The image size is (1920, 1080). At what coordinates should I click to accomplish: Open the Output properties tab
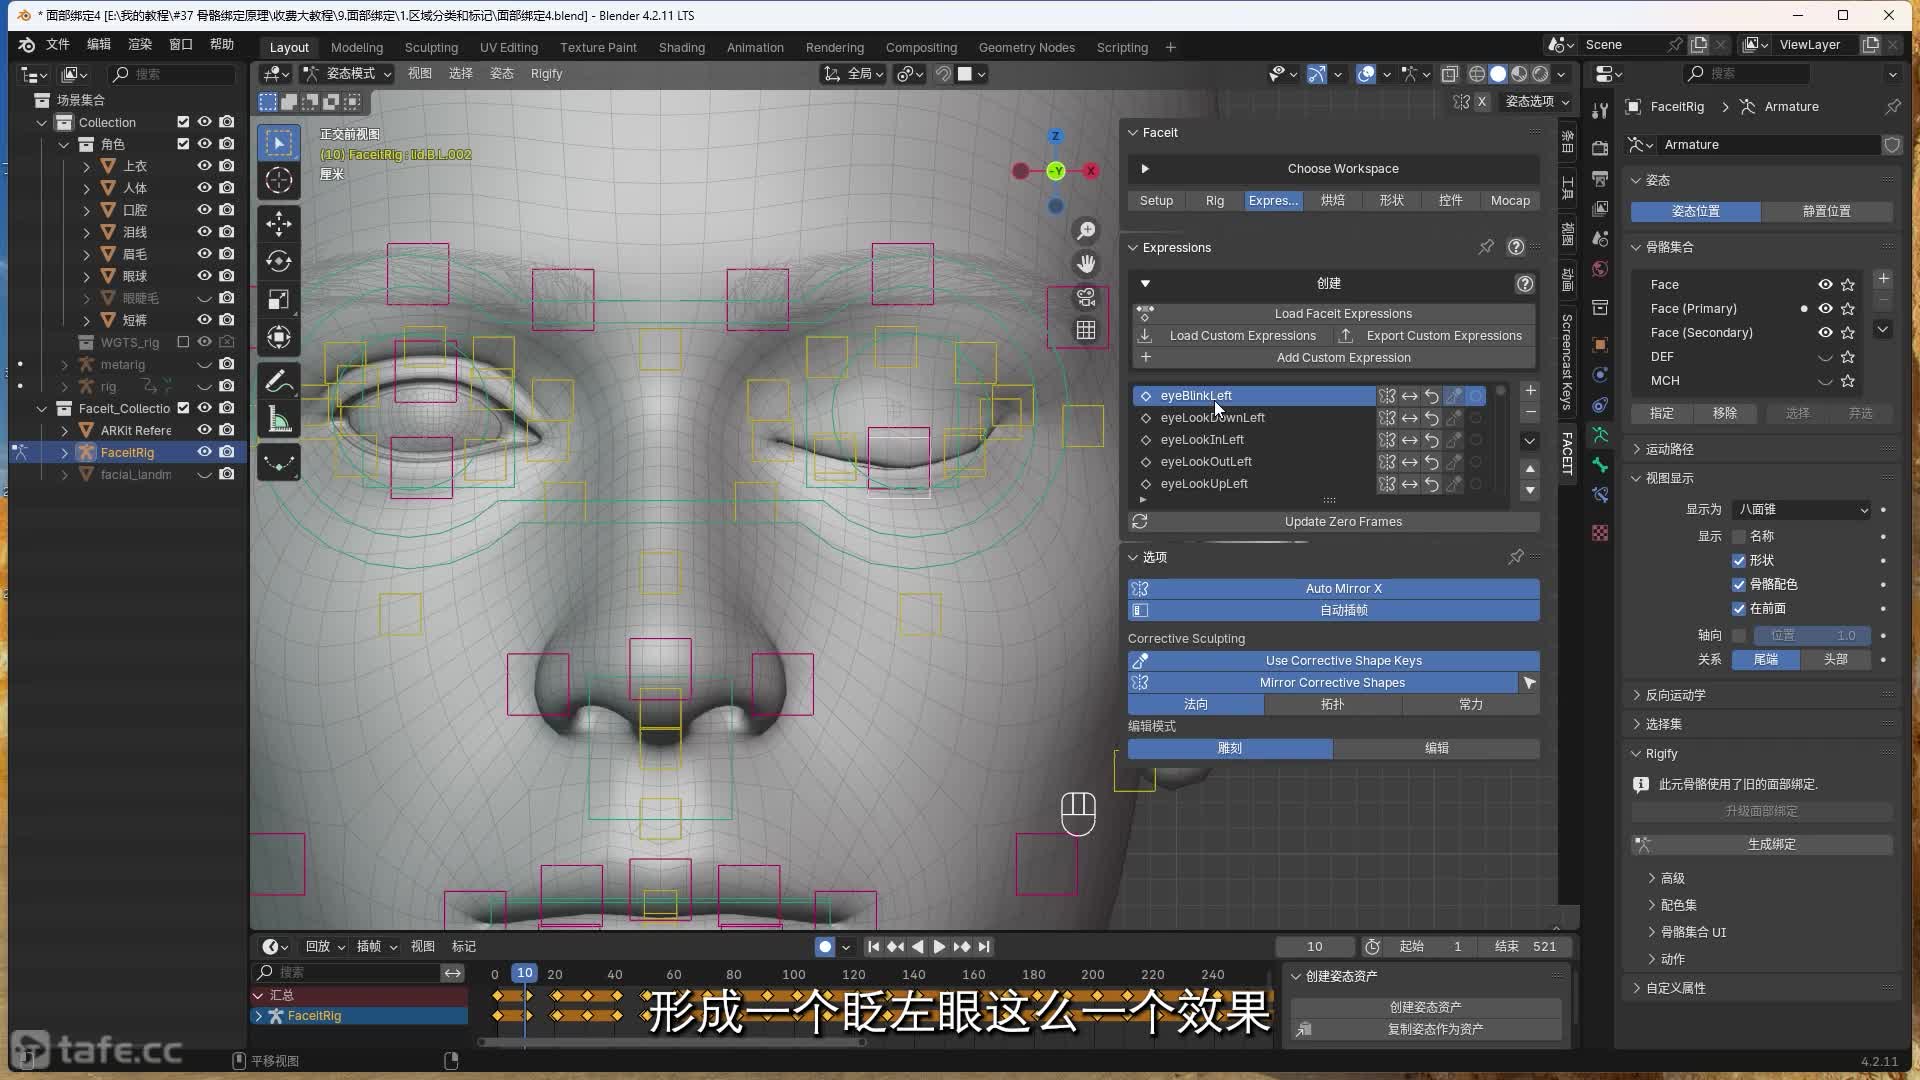click(x=1600, y=178)
